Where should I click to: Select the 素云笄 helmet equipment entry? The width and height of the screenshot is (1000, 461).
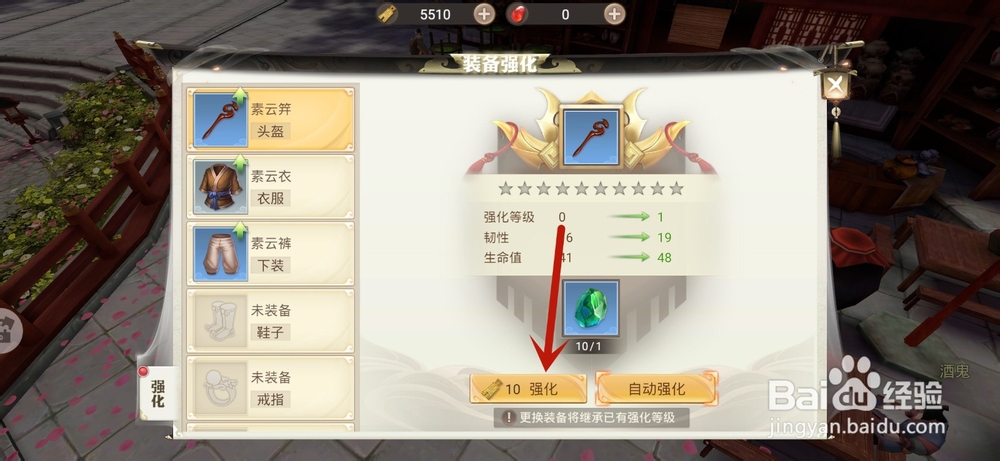270,119
